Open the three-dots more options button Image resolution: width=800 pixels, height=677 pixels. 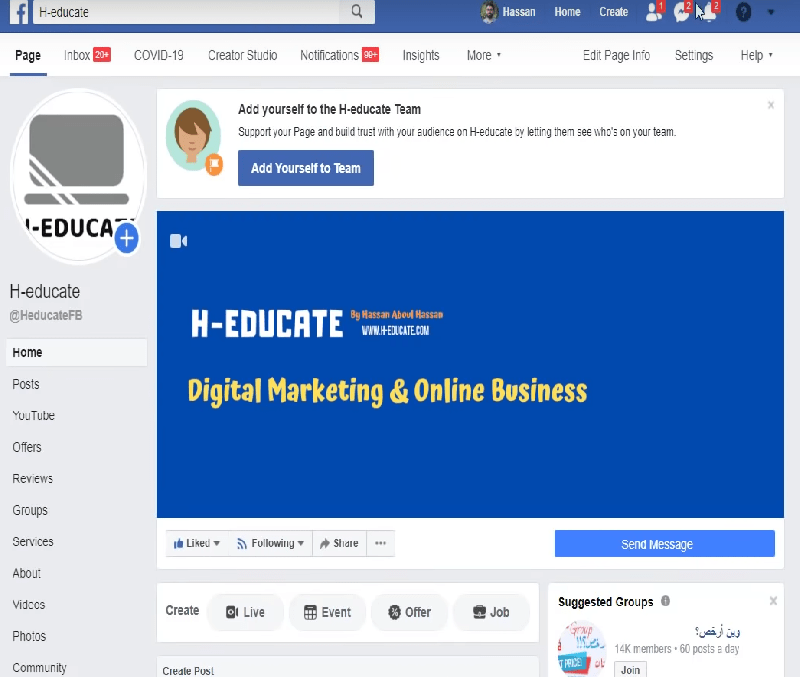[381, 543]
